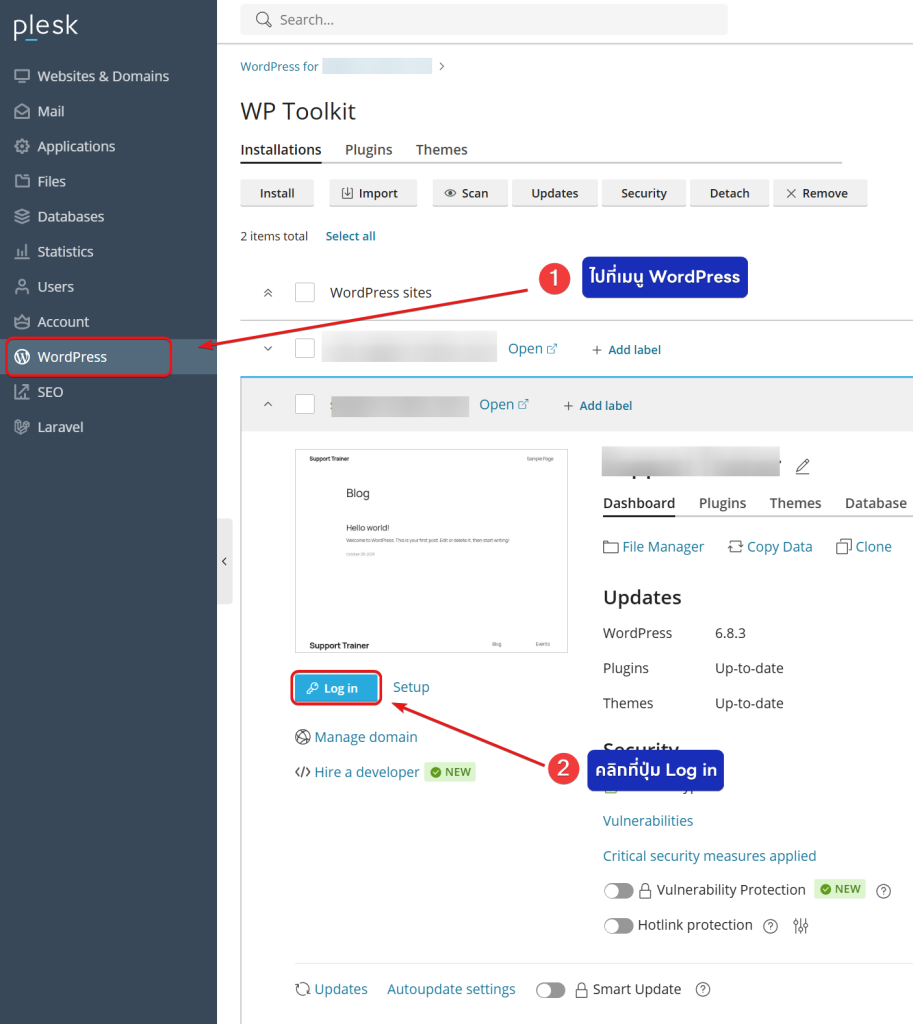The height and width of the screenshot is (1024, 913).
Task: Collapse the expanded second site row
Action: tap(267, 405)
